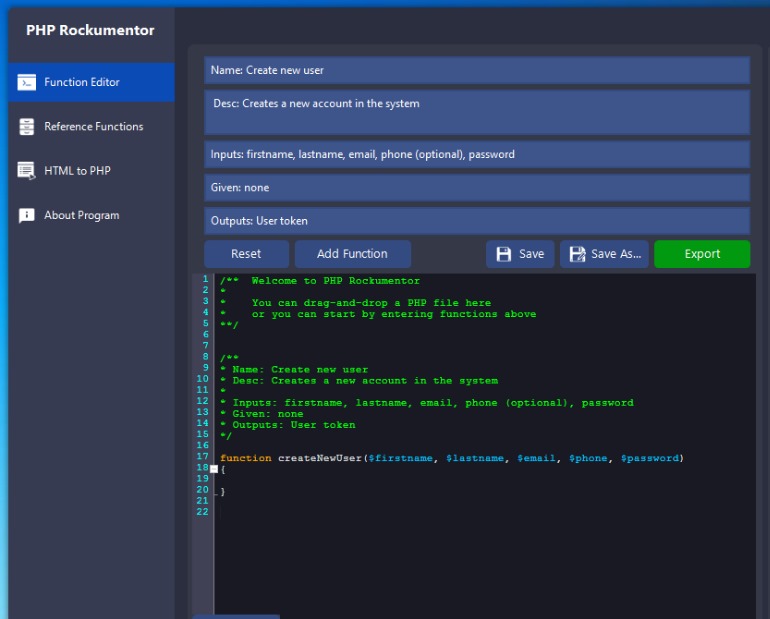This screenshot has height=619, width=770.
Task: Click the Function Editor terminal icon
Action: (x=27, y=82)
